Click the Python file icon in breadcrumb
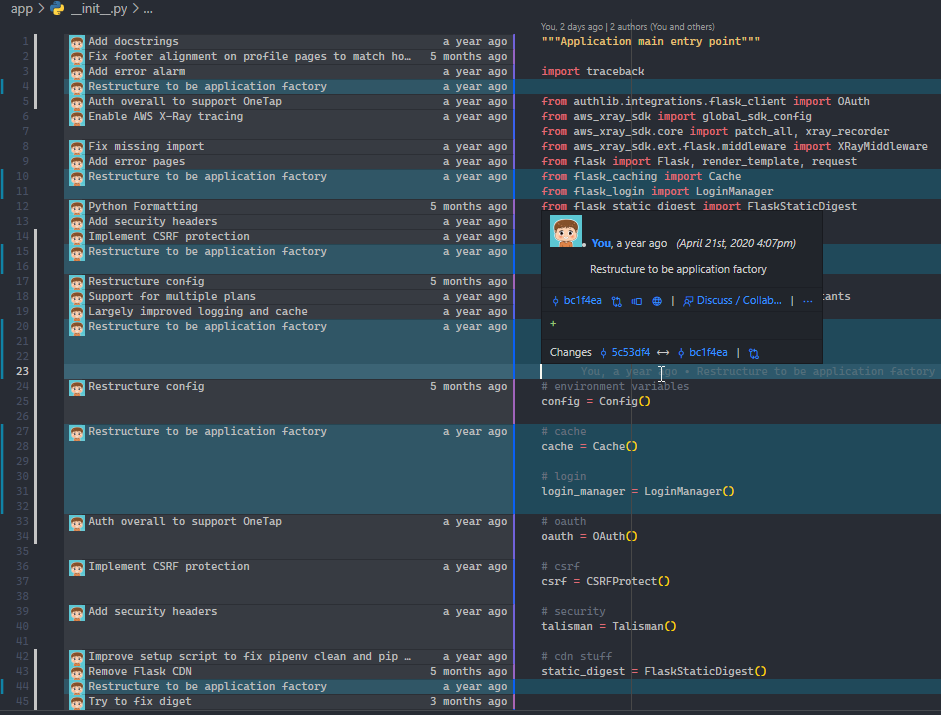Screen dimensions: 941x715 (58, 9)
